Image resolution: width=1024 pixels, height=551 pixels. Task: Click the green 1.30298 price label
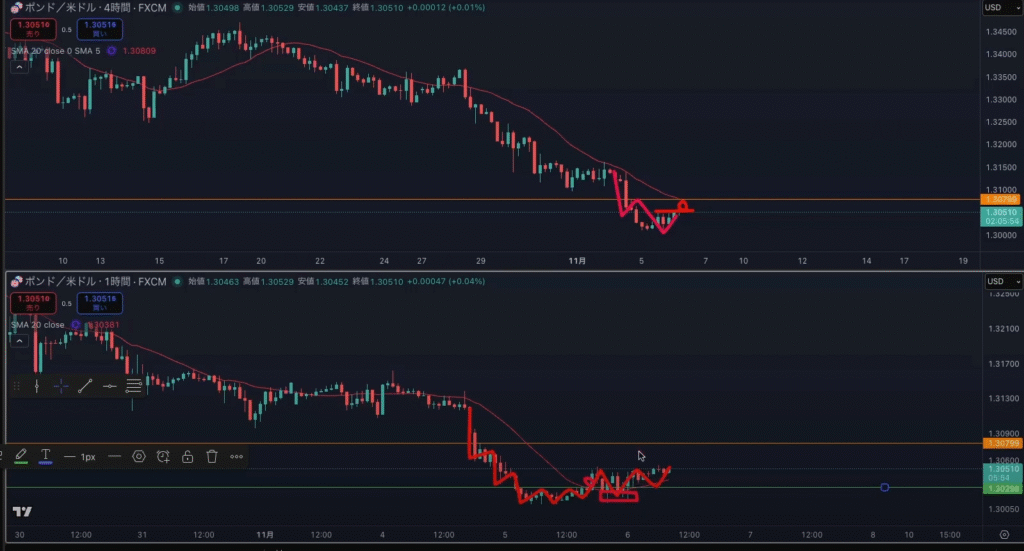click(1002, 488)
